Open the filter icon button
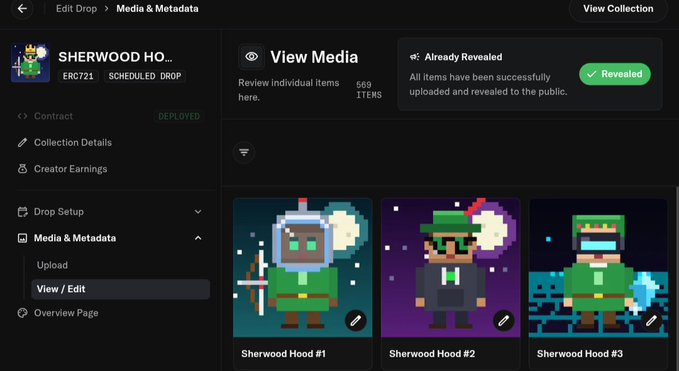 pos(244,152)
